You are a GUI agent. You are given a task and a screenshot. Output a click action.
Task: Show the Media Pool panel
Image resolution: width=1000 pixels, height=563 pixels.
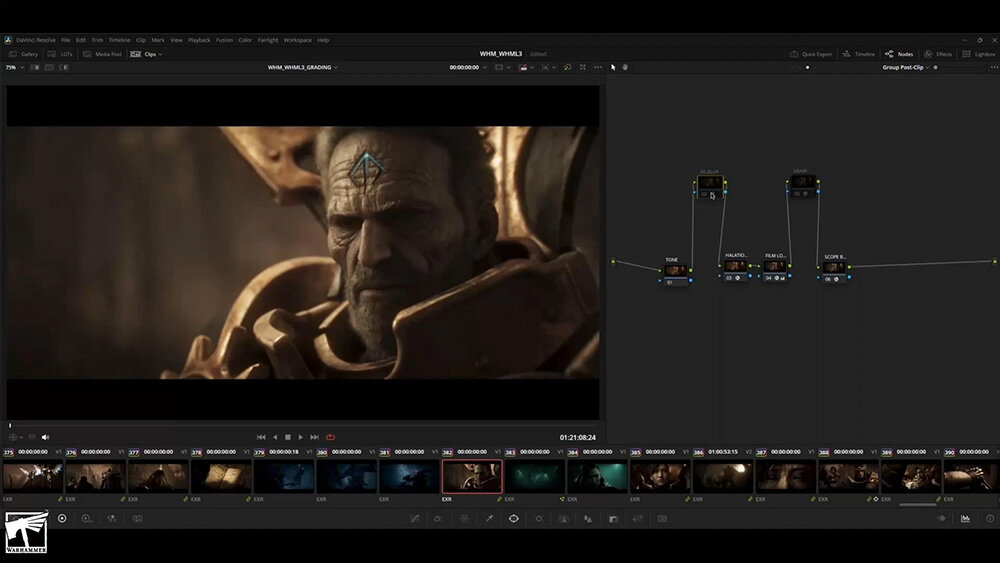tap(102, 54)
